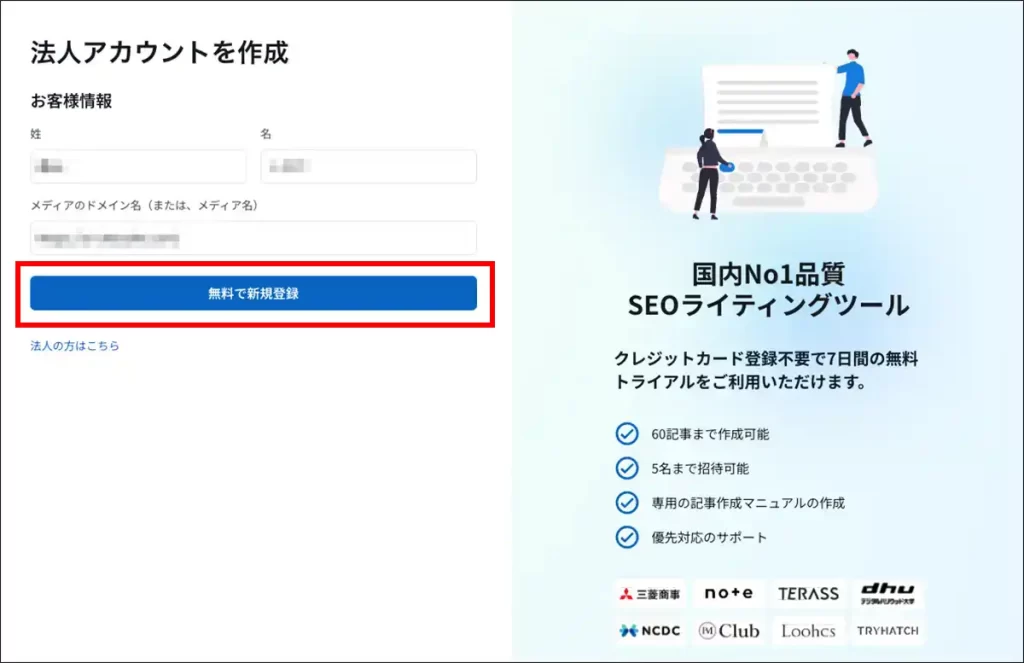
Task: Select the IM Club logo
Action: (x=728, y=631)
